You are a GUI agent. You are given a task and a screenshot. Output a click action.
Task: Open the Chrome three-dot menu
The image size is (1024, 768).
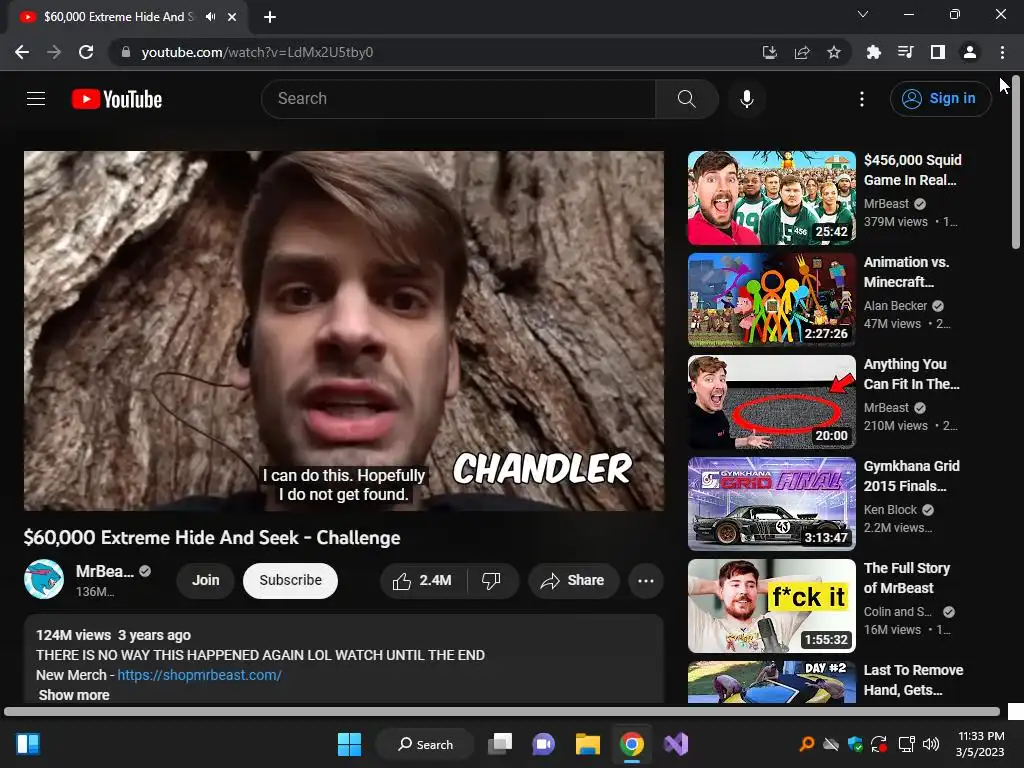pos(1002,52)
